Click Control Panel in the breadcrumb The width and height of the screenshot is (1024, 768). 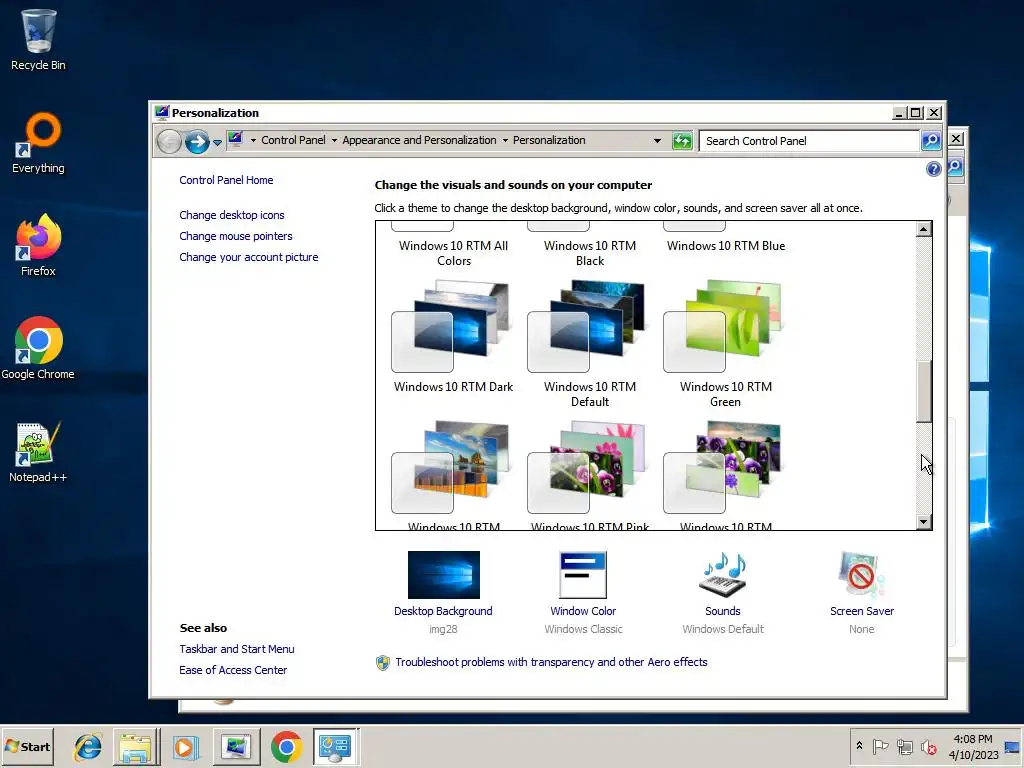tap(293, 140)
